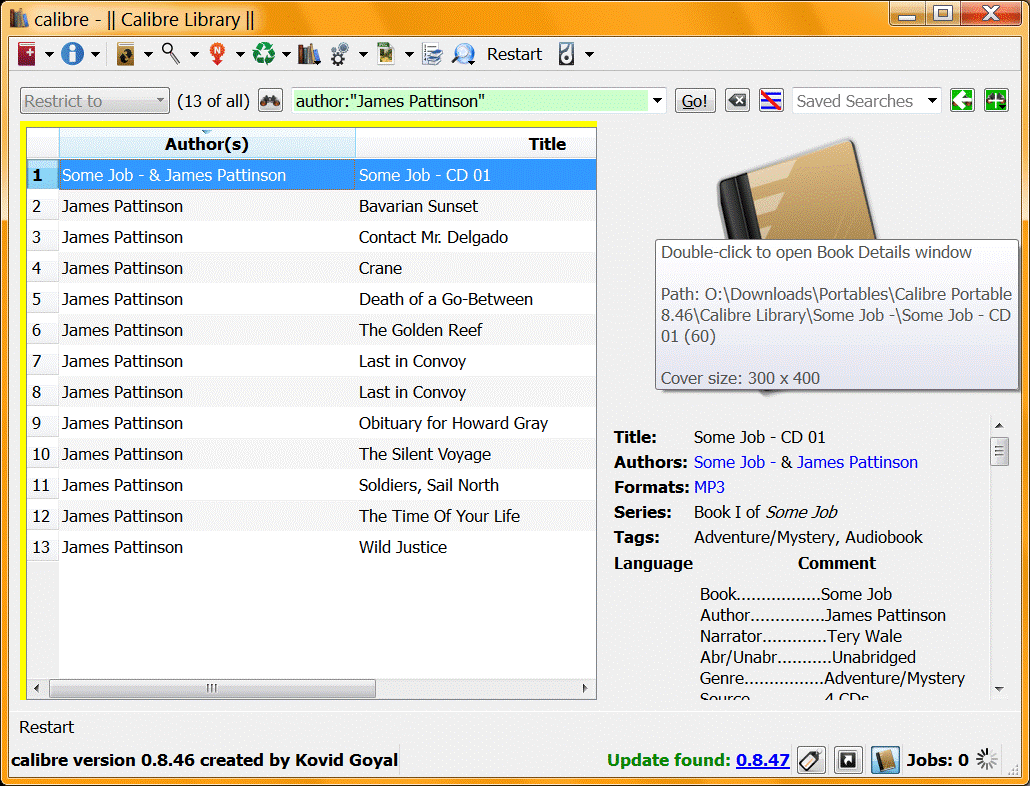Click the blue magnifier search icon
This screenshot has height=786, width=1030.
click(x=463, y=54)
